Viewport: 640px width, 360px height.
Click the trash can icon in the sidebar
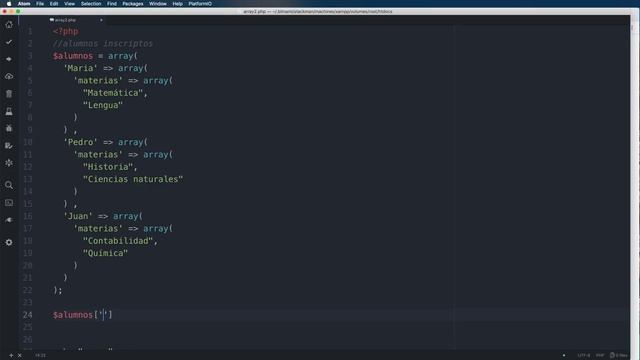point(9,94)
